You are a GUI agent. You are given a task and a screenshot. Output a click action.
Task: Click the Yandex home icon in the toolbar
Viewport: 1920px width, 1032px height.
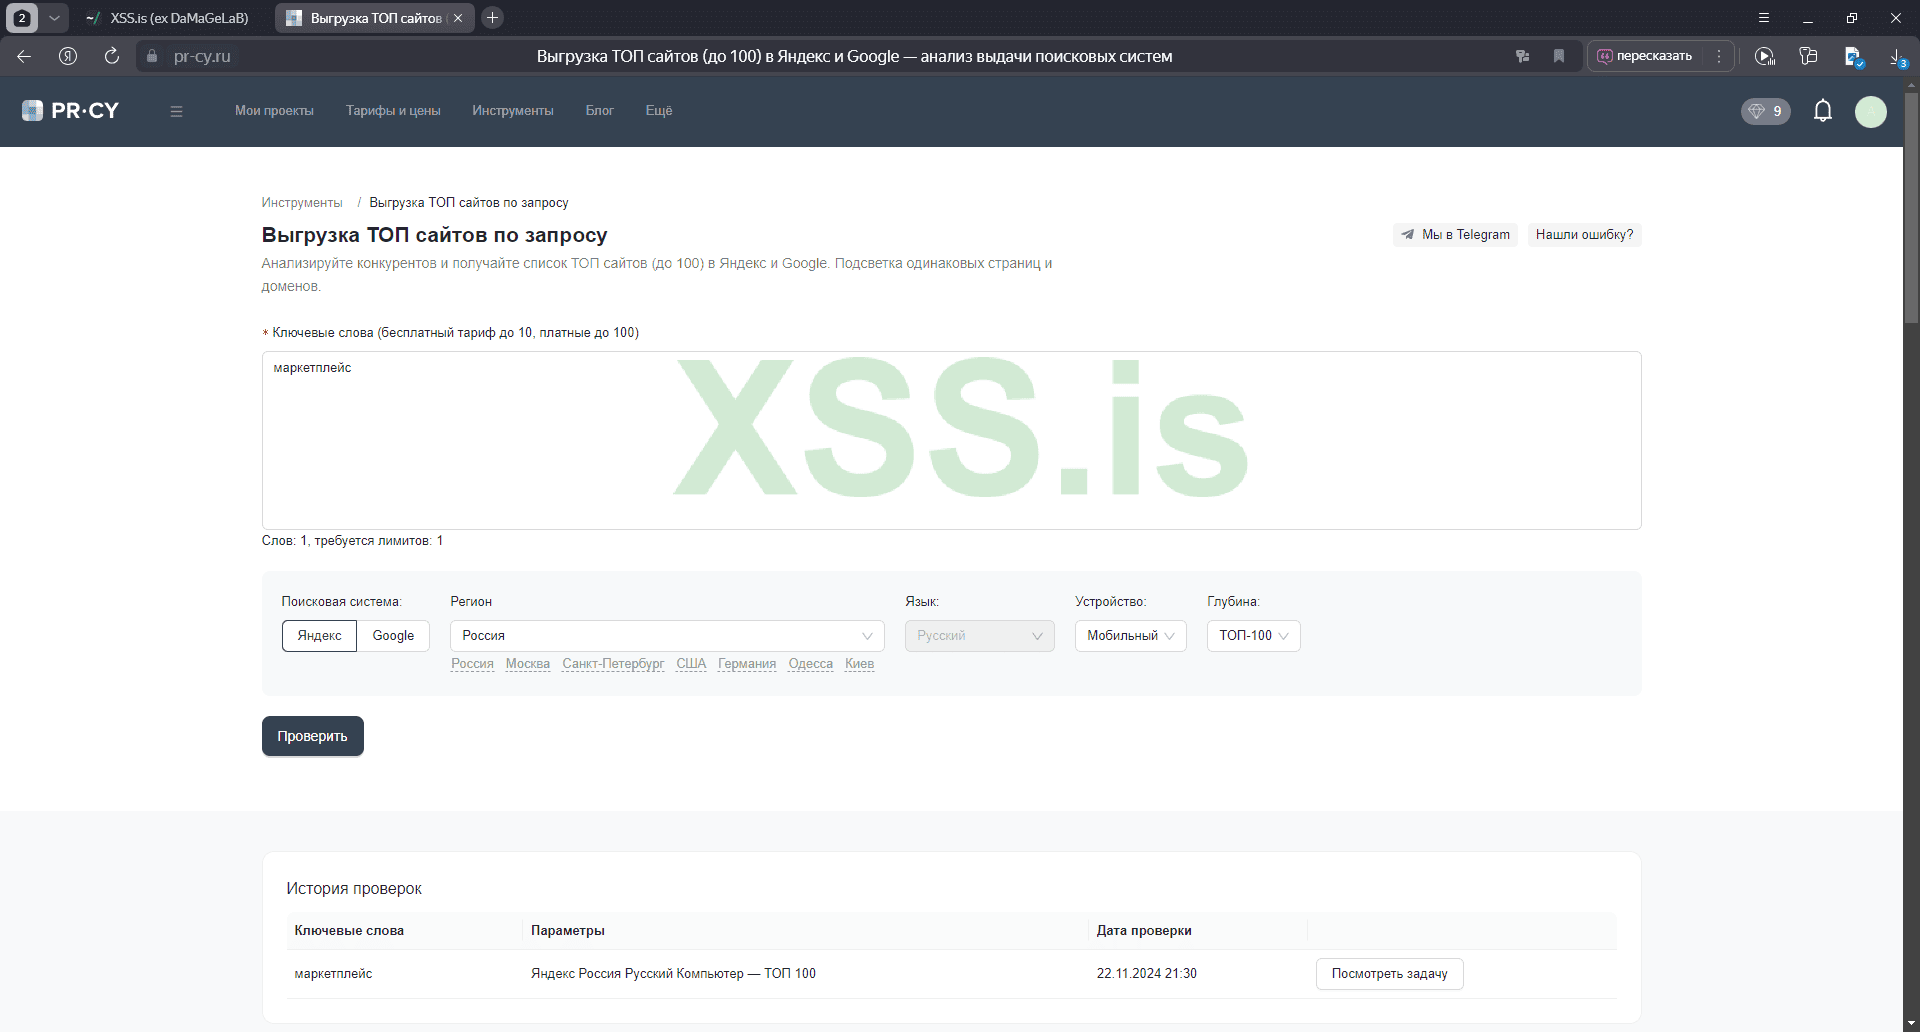tap(68, 56)
